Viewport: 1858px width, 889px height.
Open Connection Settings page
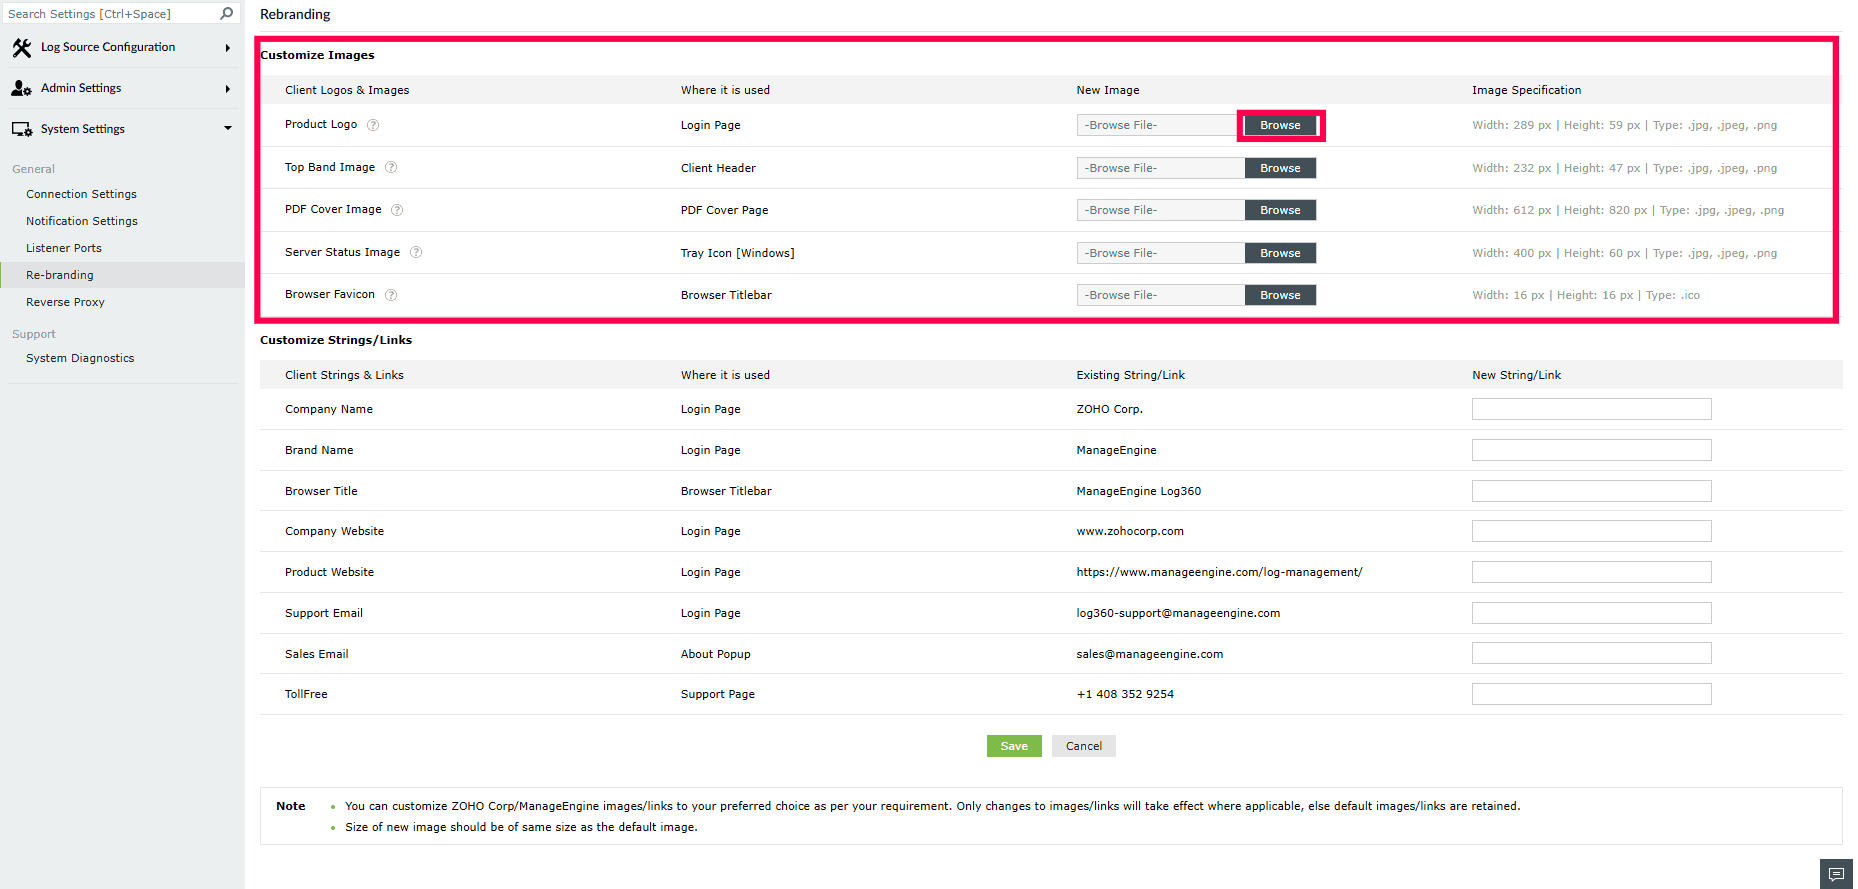(x=81, y=194)
